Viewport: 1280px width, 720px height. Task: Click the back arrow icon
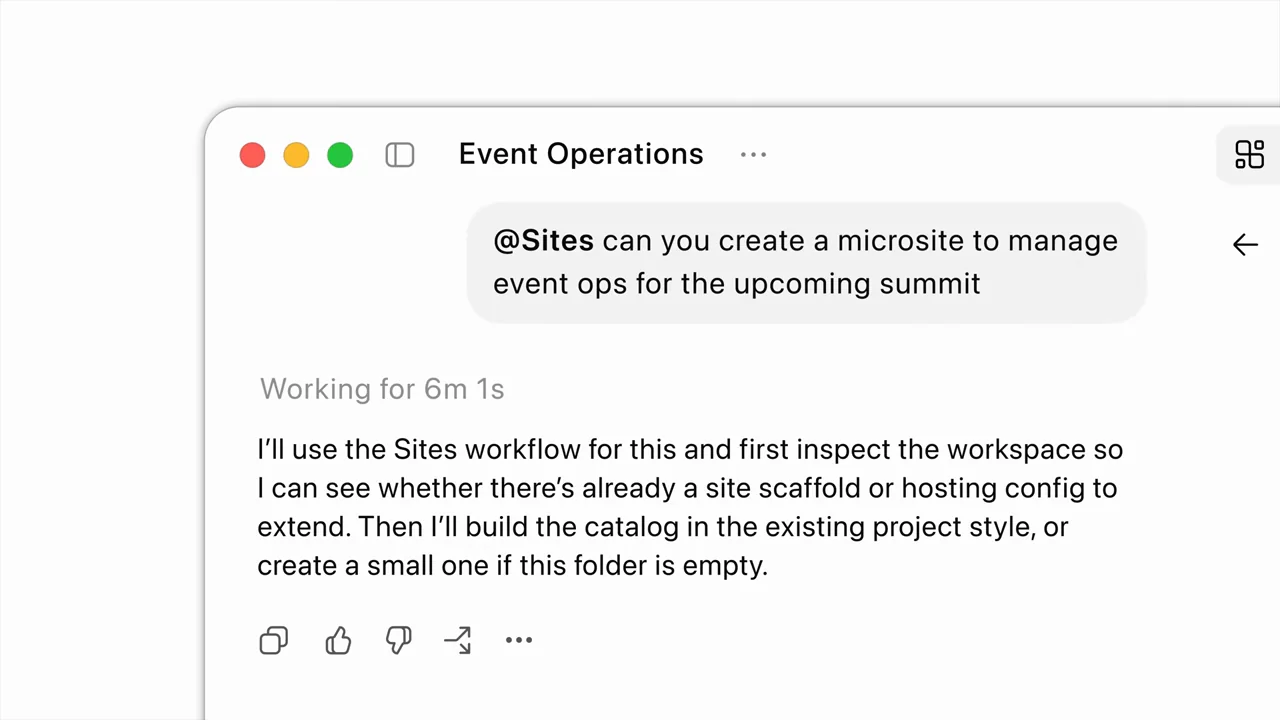coord(1245,245)
